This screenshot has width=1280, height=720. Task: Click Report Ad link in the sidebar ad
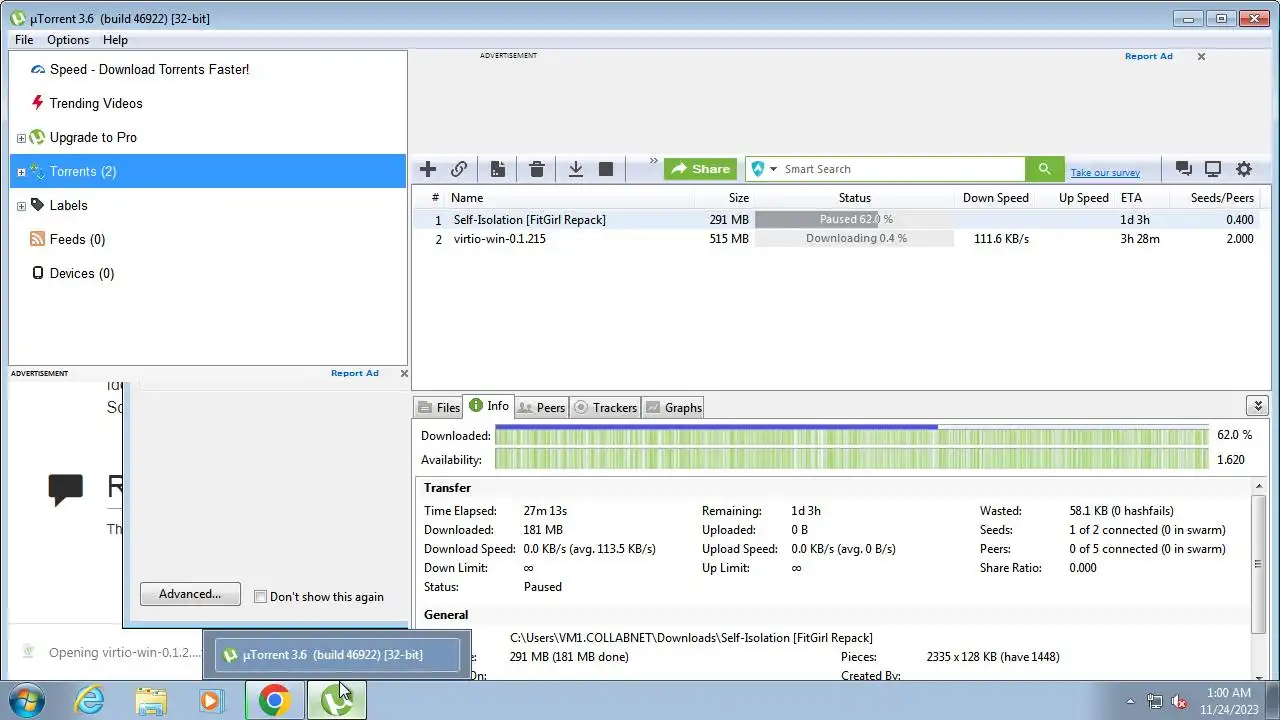click(355, 373)
